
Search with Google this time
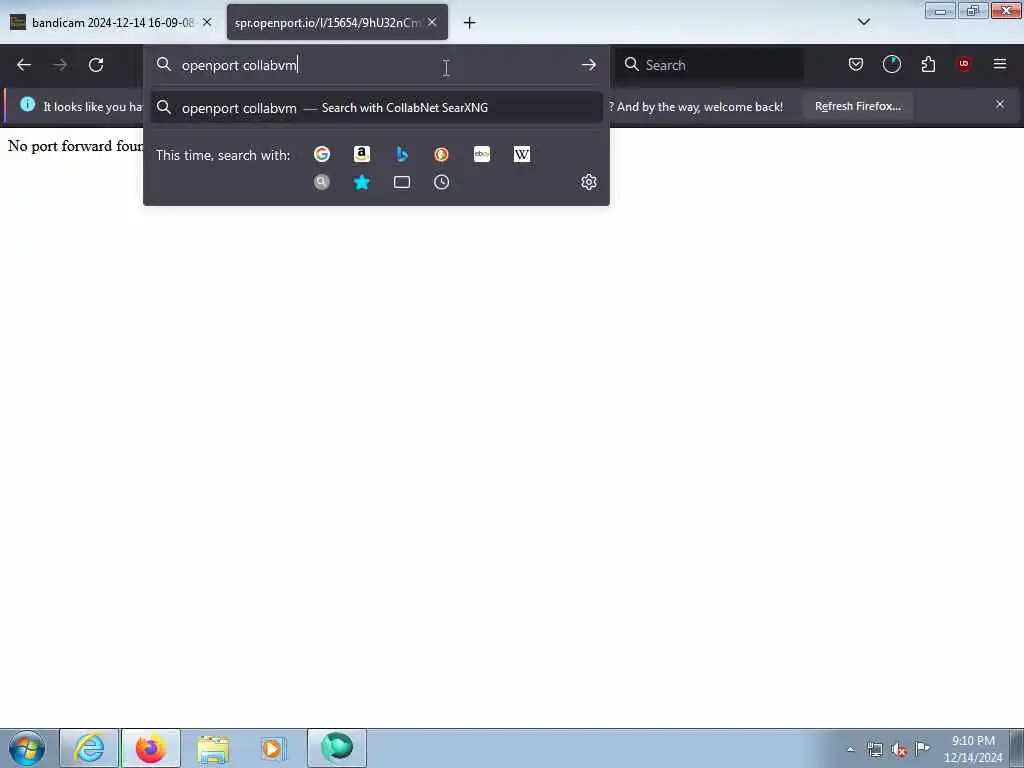(x=321, y=154)
